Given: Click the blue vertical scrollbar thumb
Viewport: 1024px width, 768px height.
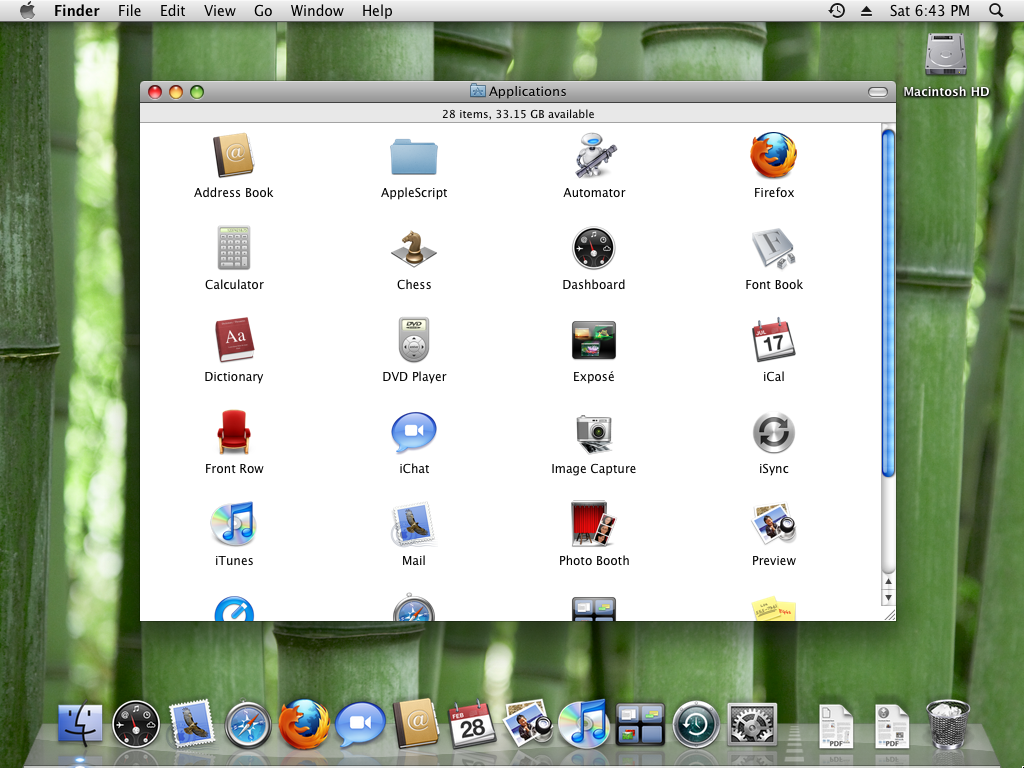Looking at the screenshot, I should pos(888,303).
